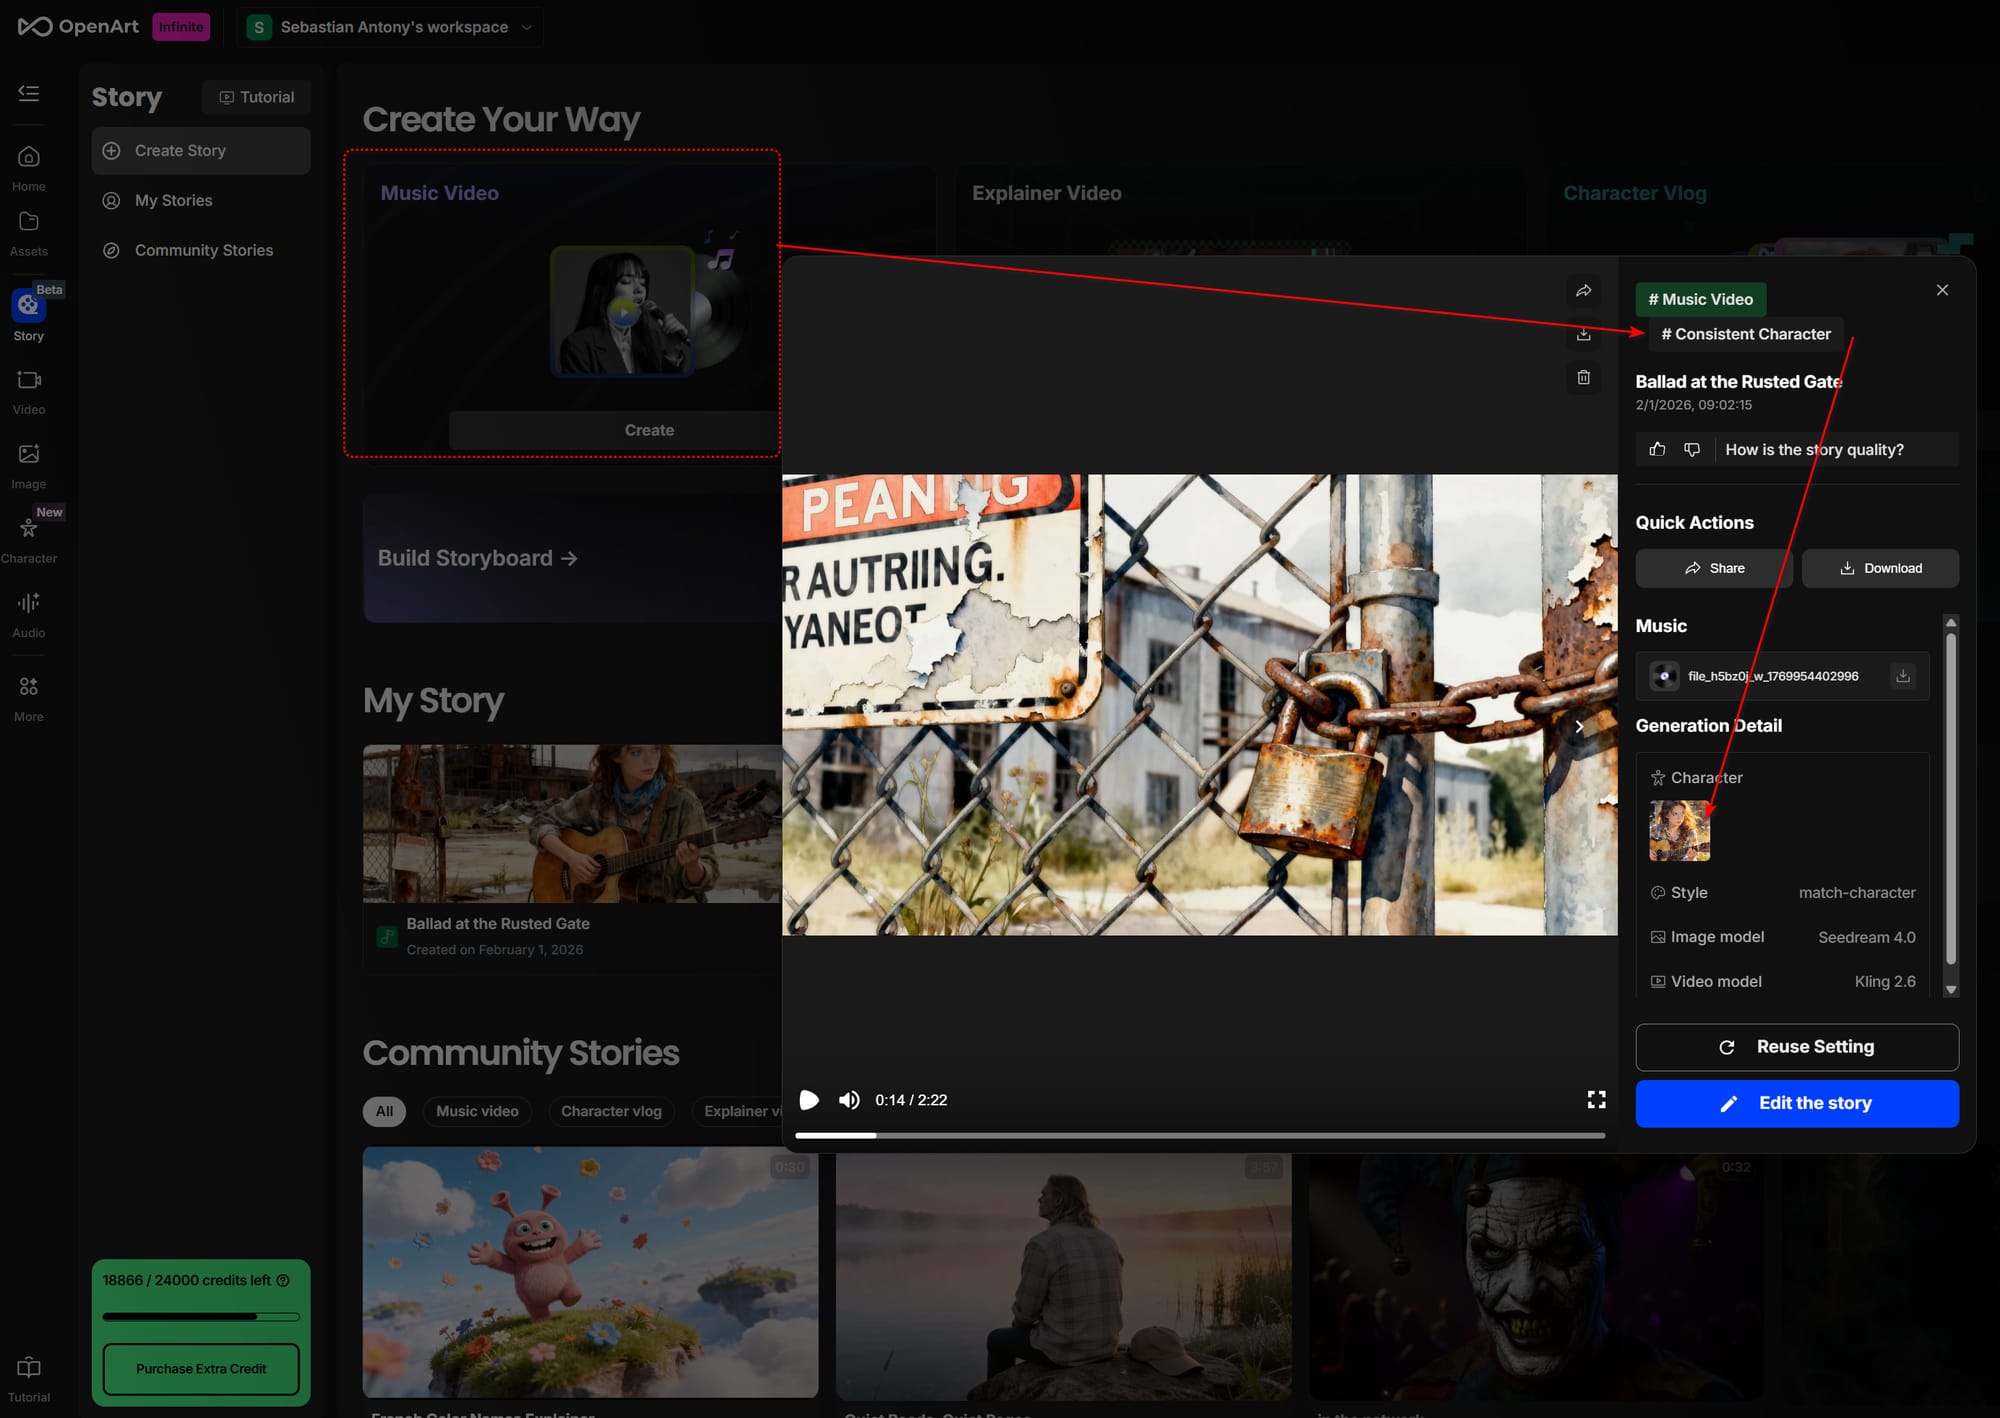This screenshot has width=2000, height=1418.
Task: Give the story a thumbs up
Action: (x=1657, y=449)
